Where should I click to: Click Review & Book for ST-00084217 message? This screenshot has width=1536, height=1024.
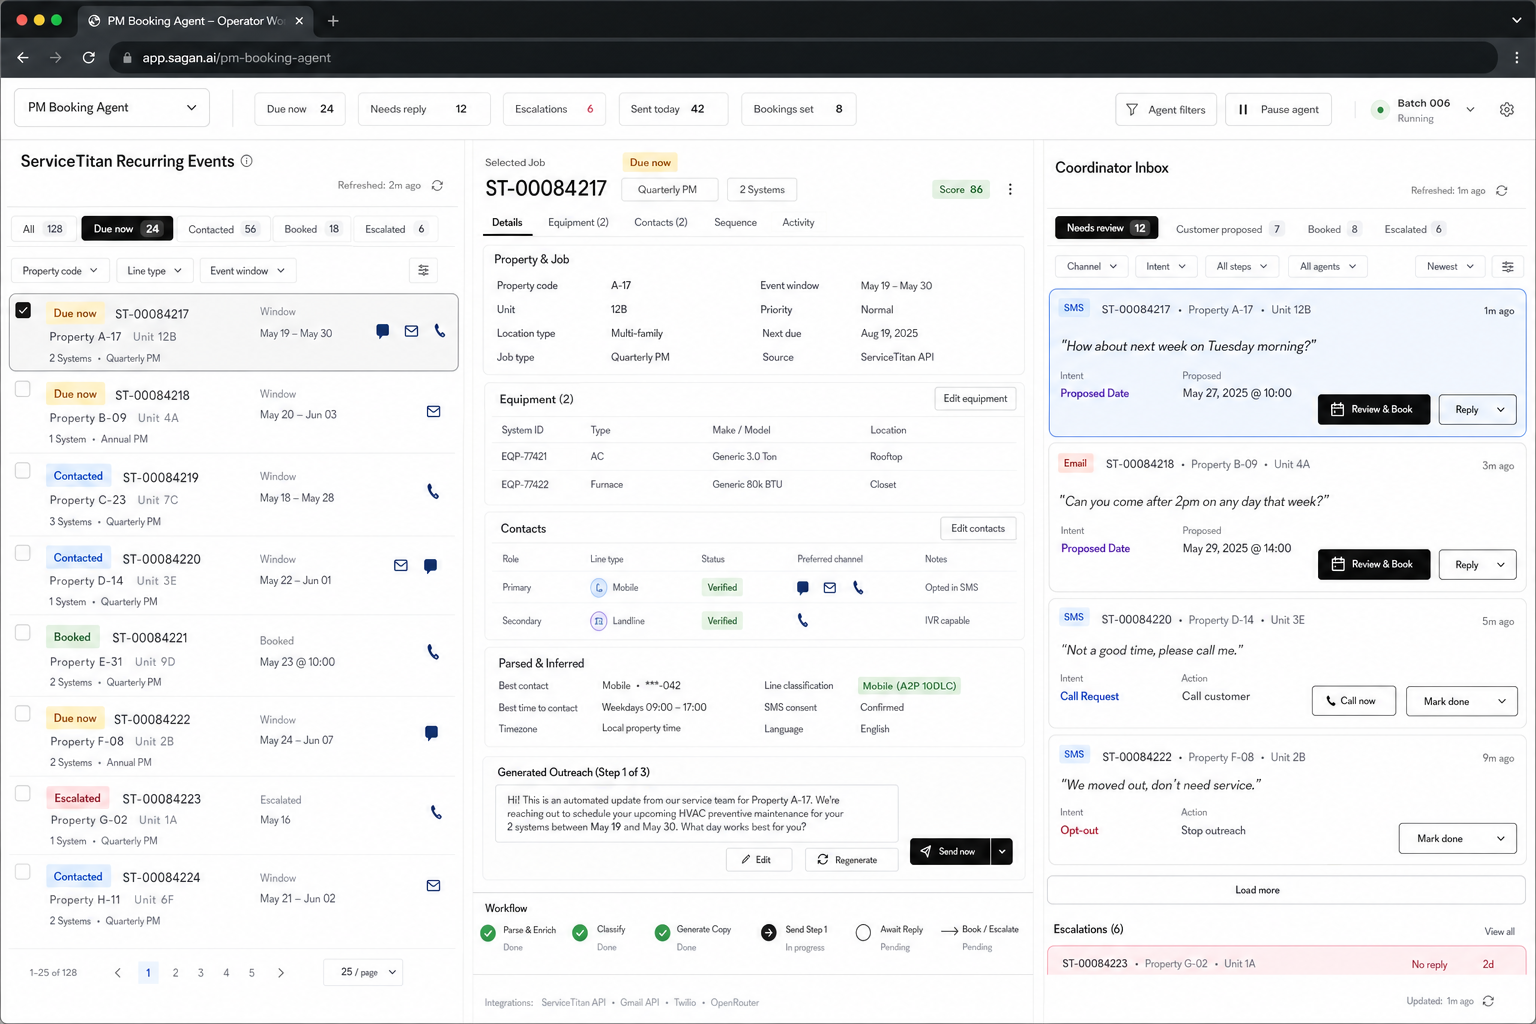click(x=1373, y=410)
